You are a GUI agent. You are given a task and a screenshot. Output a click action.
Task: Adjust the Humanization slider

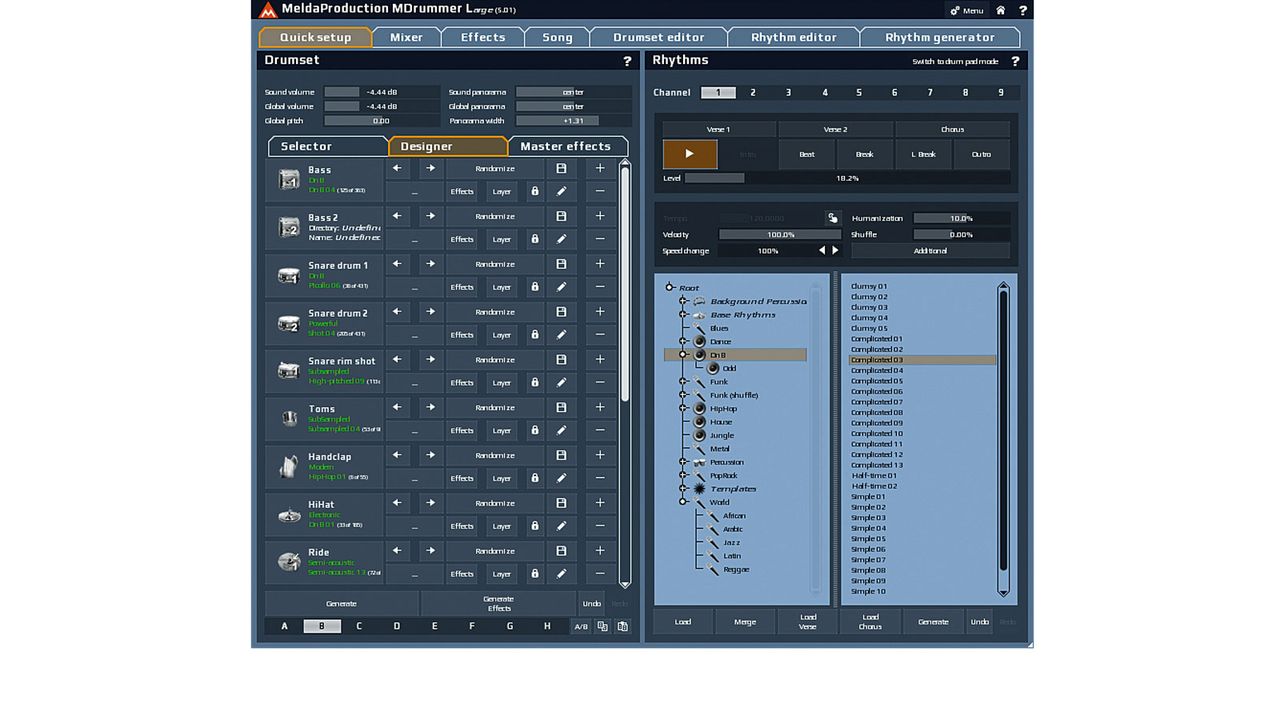tap(961, 218)
